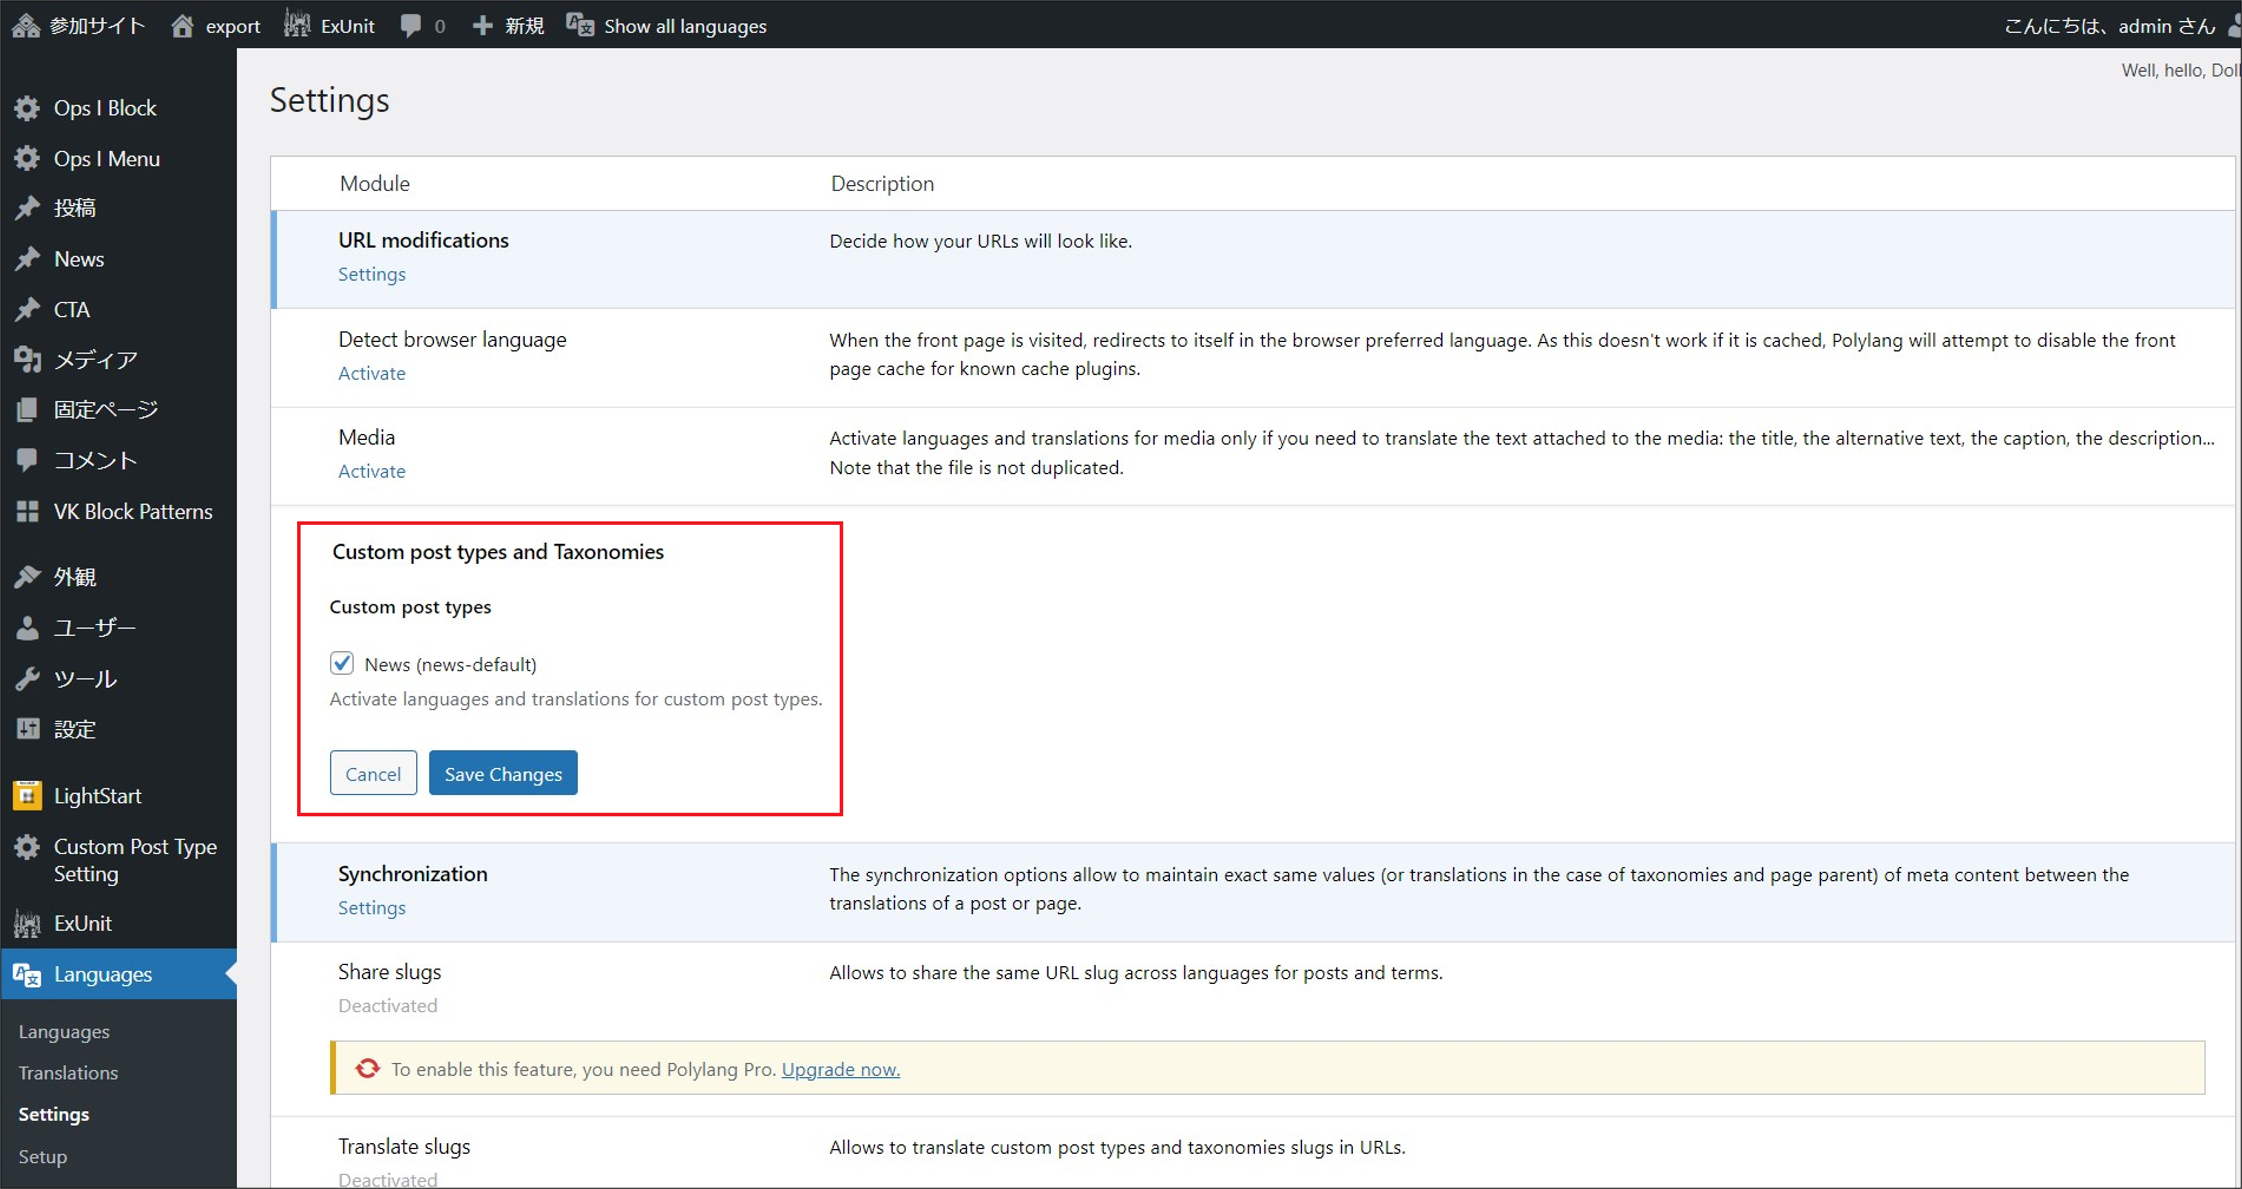Click the VK Block Patterns grid icon
2242x1189 pixels.
27,511
